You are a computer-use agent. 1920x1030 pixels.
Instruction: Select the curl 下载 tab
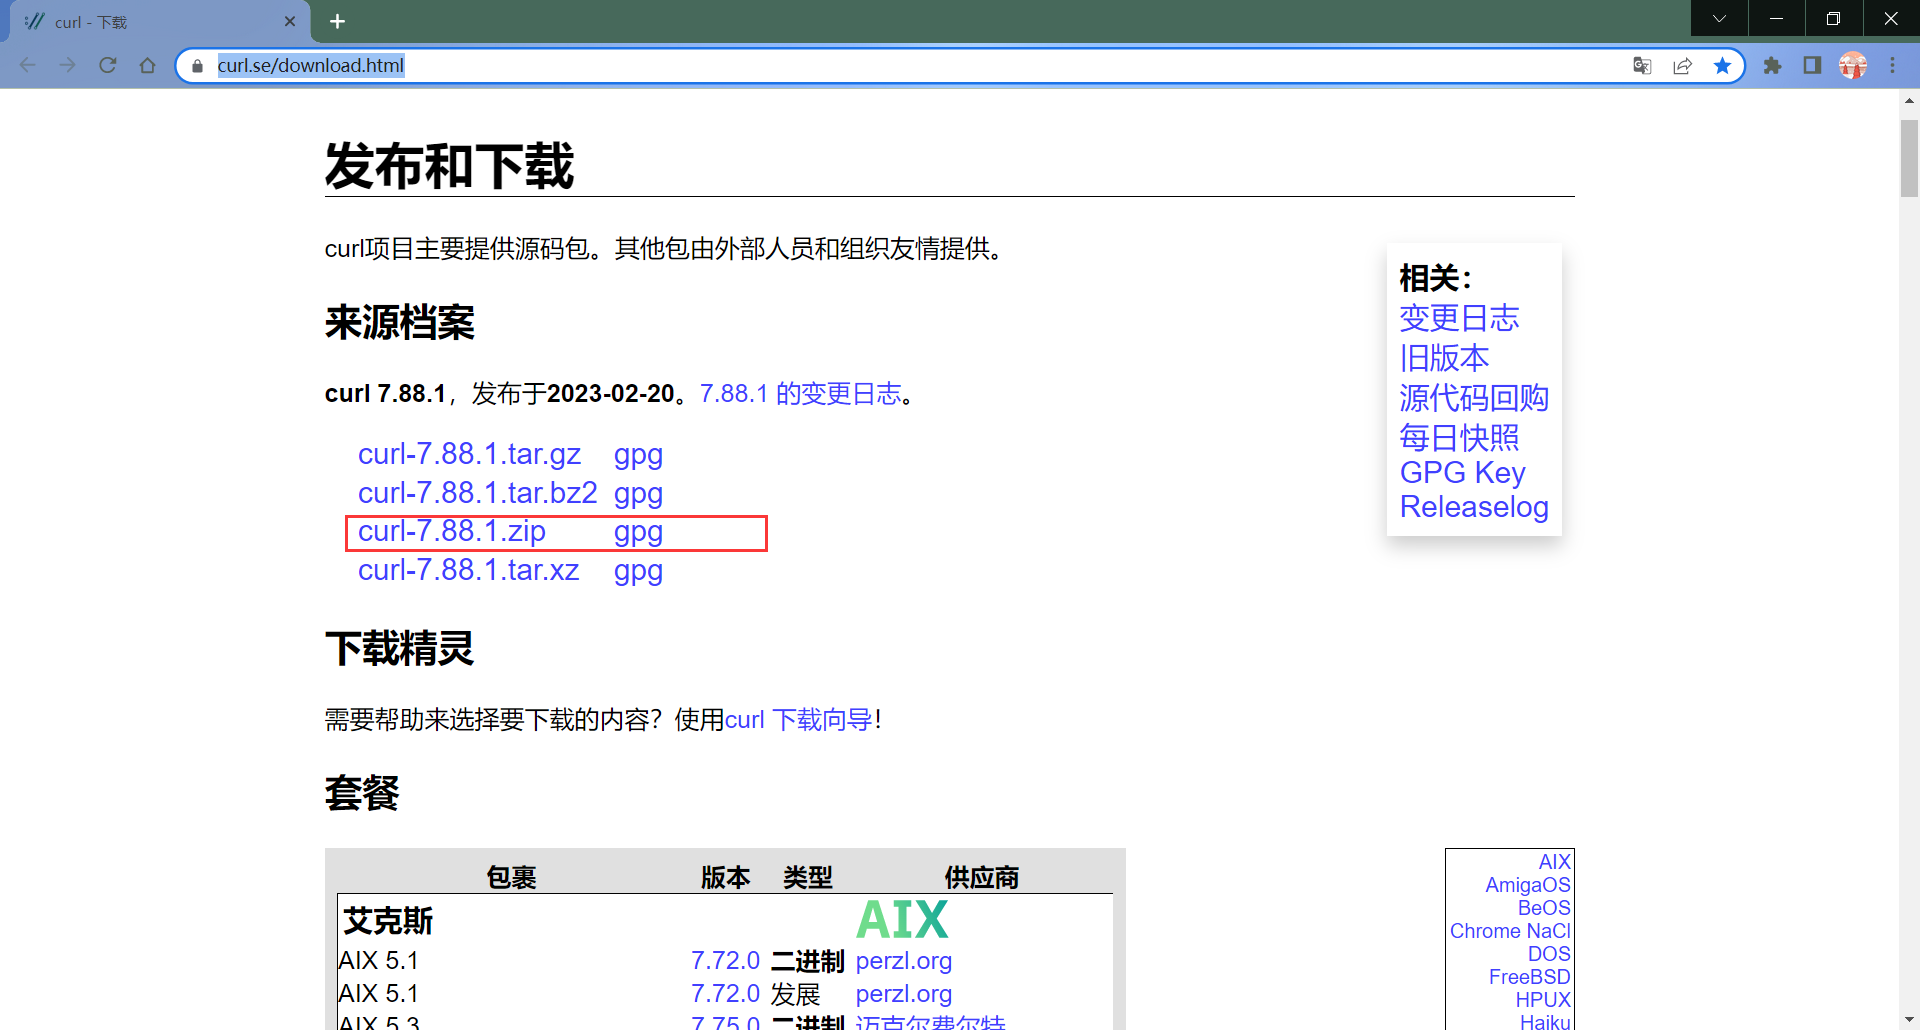coord(160,21)
